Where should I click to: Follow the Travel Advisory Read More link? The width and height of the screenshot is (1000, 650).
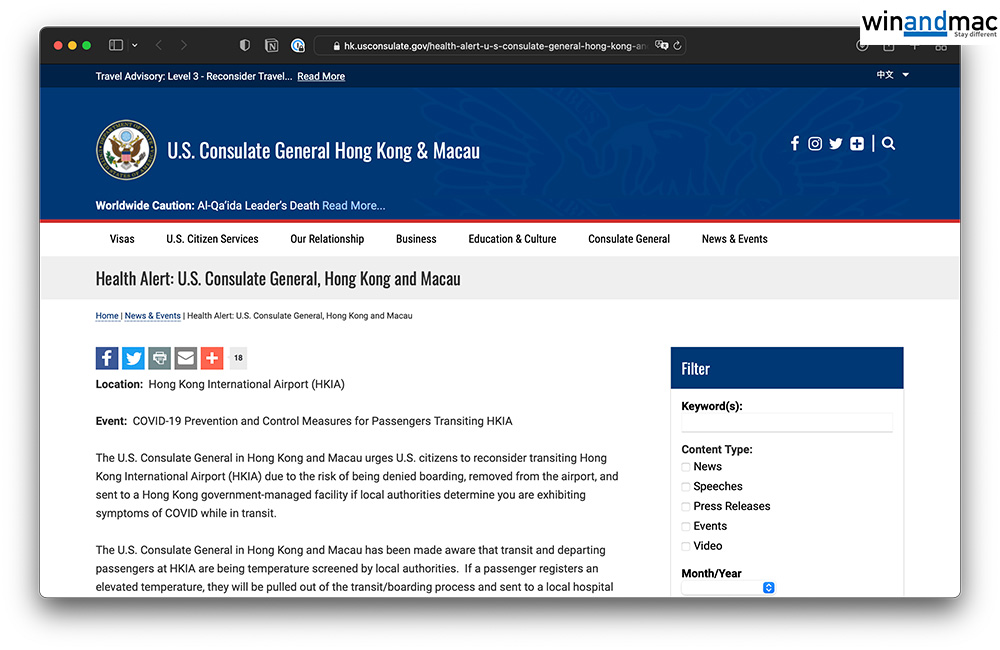321,76
